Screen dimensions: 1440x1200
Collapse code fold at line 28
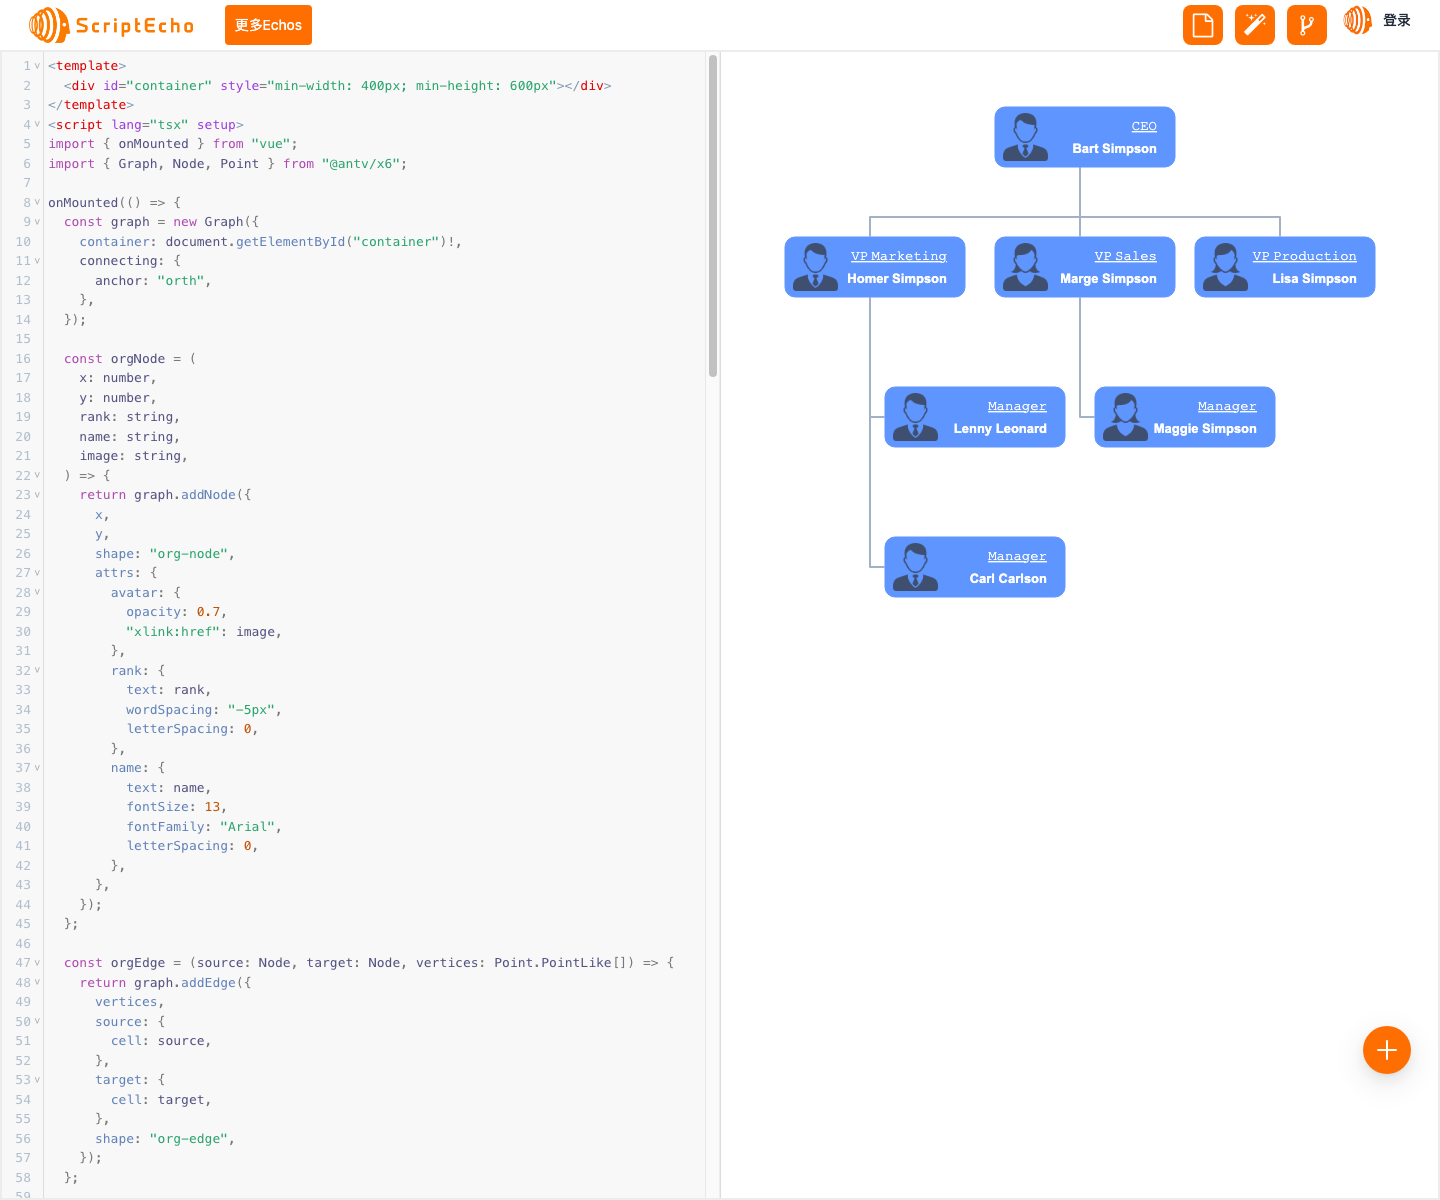(x=38, y=592)
